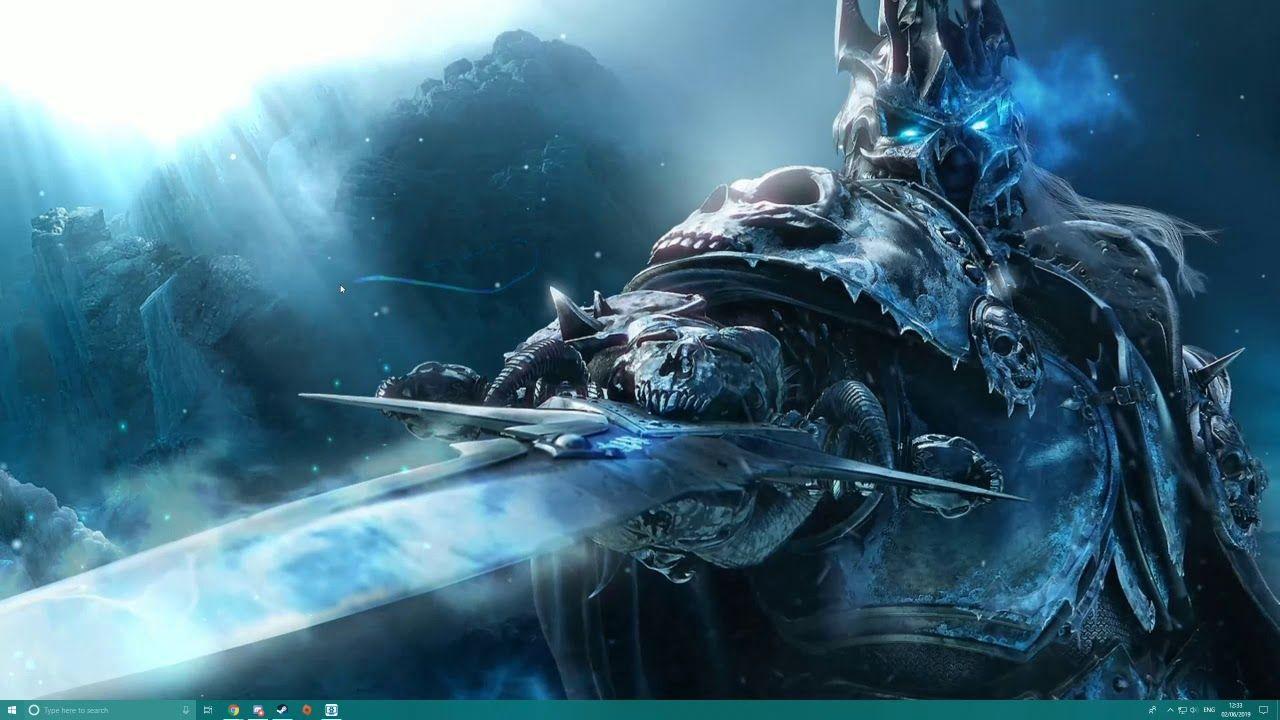Open the Action Center notifications

[x=1264, y=710]
